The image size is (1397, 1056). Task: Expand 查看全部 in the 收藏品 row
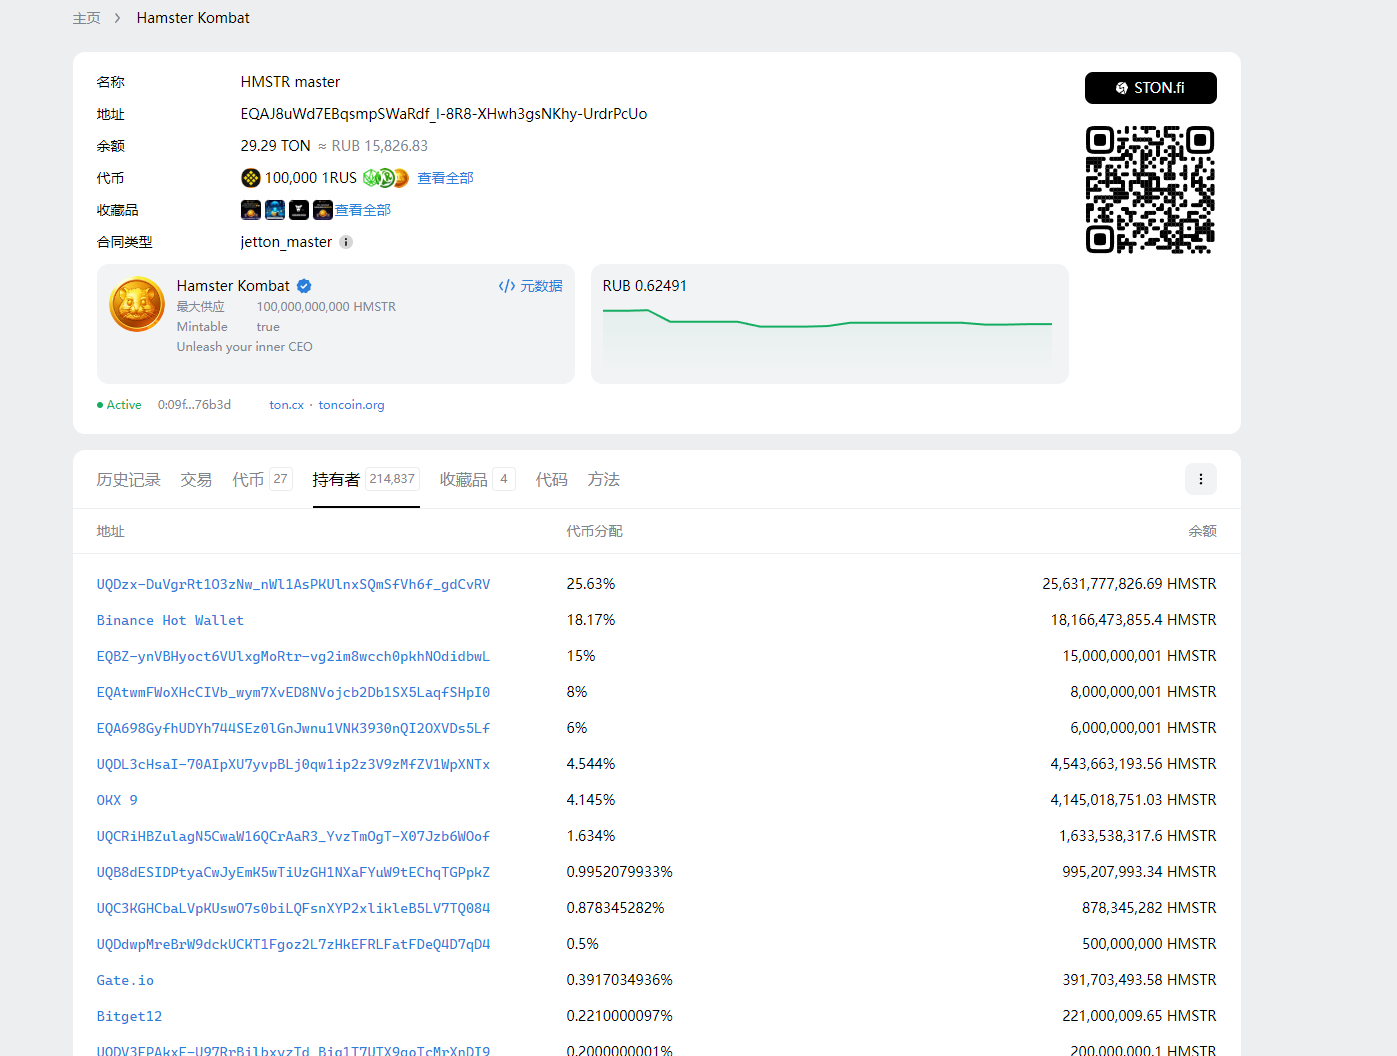point(363,210)
